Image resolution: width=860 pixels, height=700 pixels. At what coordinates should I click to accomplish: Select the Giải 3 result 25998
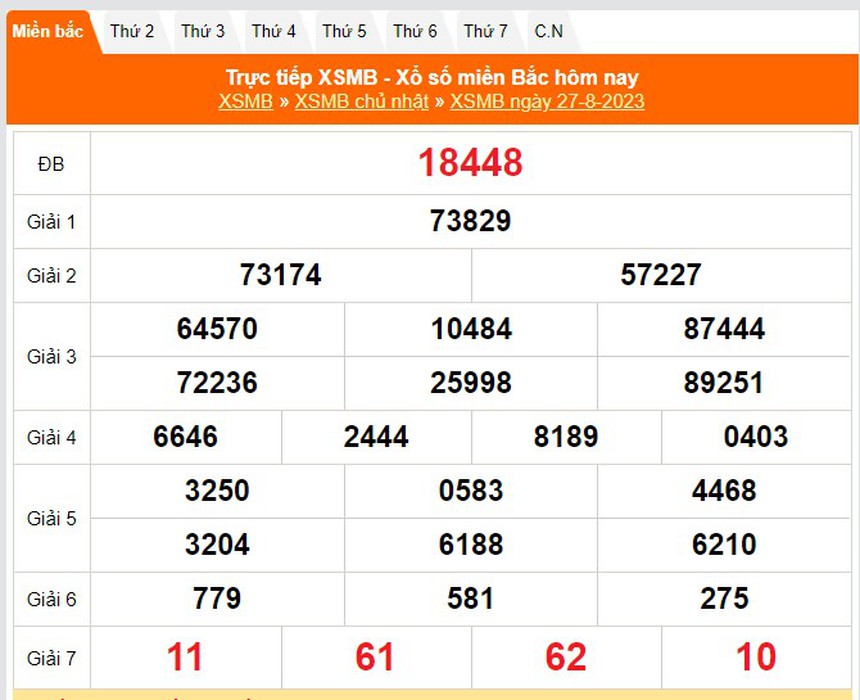[x=470, y=382]
